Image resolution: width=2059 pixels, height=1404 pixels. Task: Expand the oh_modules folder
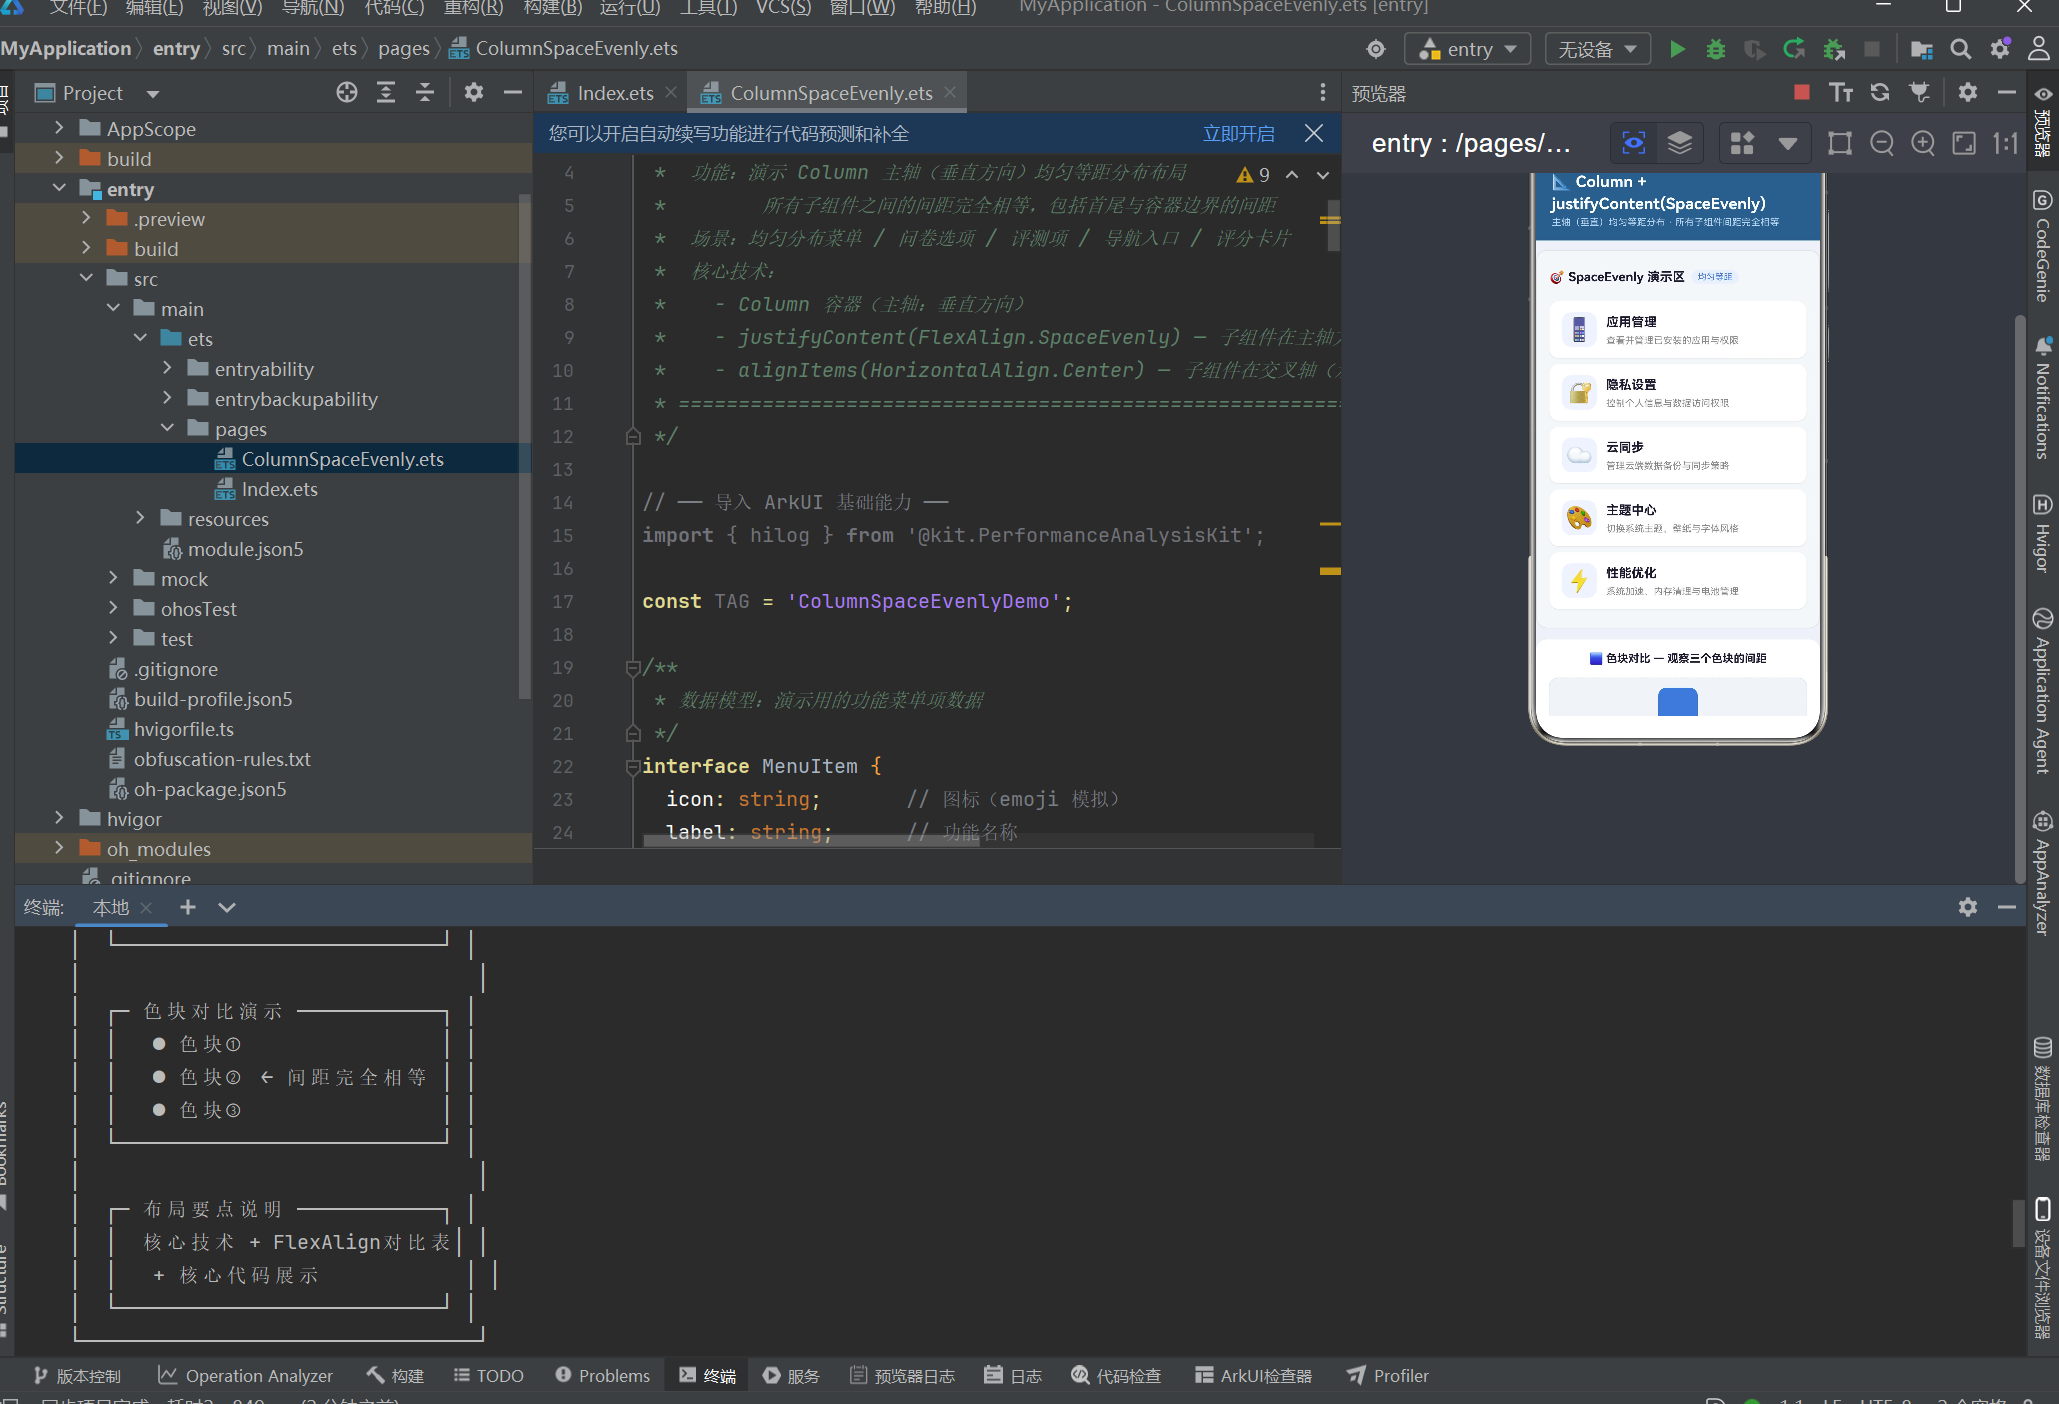59,848
